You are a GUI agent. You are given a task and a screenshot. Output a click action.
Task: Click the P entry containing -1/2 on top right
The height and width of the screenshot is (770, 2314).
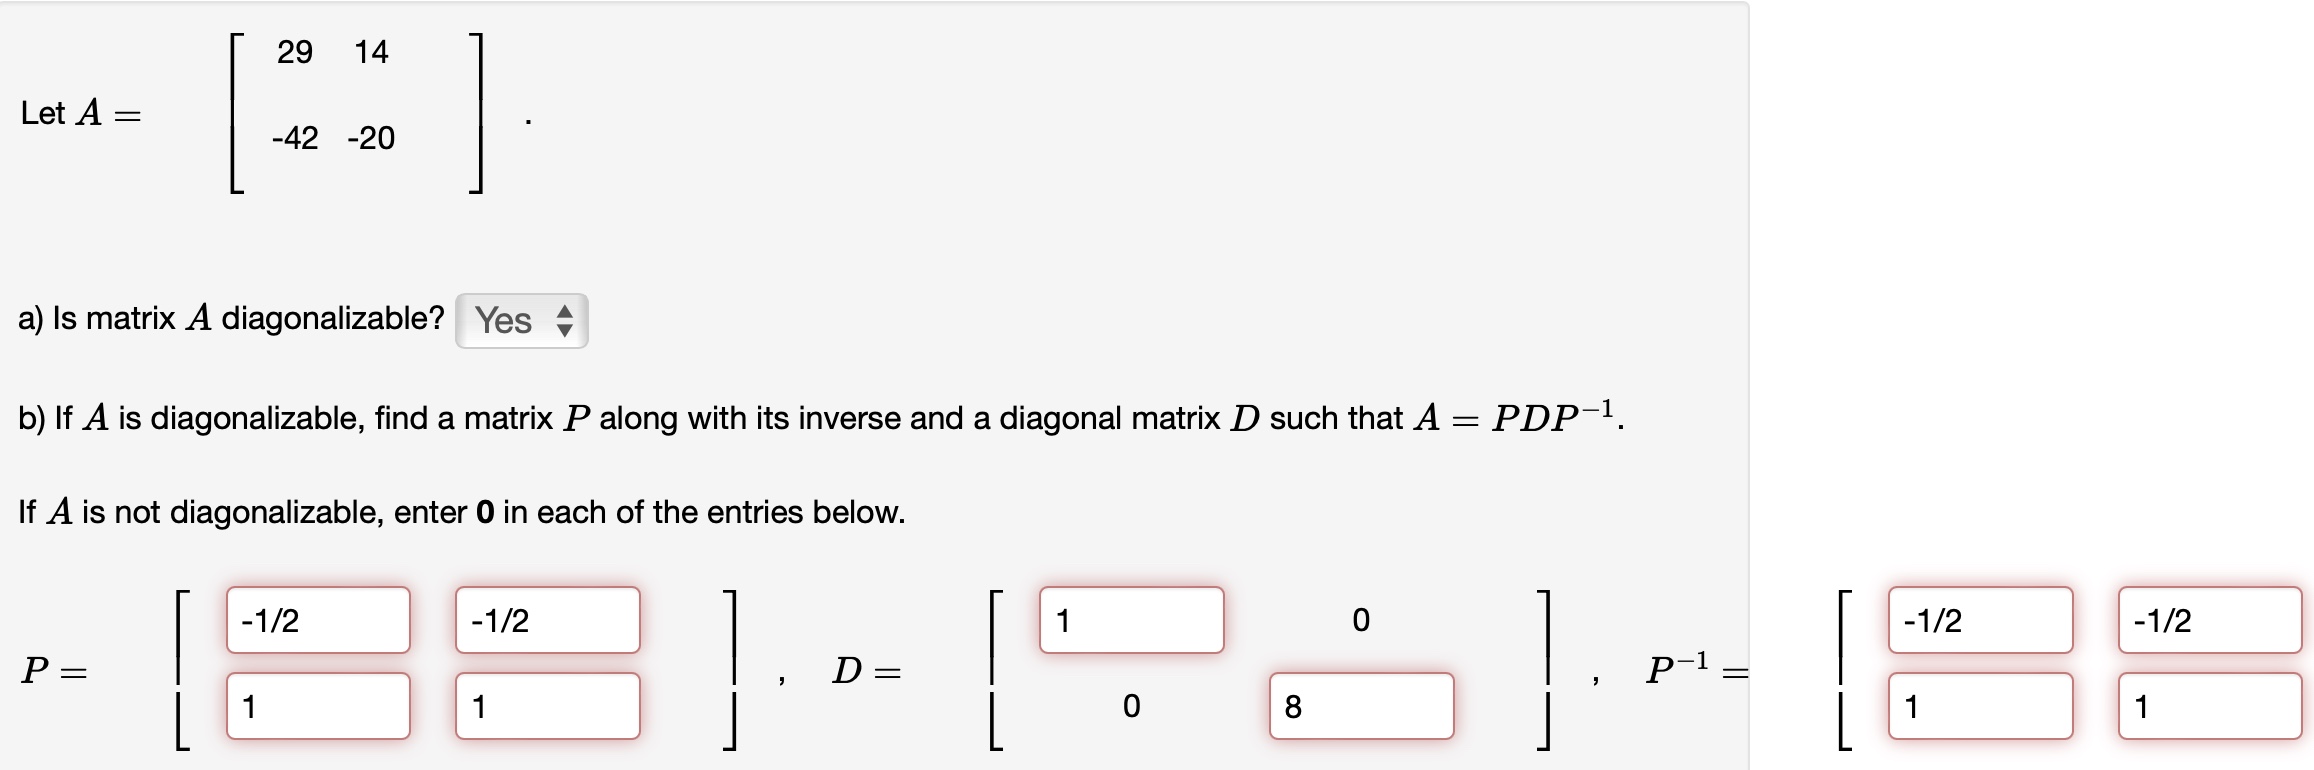coord(546,620)
